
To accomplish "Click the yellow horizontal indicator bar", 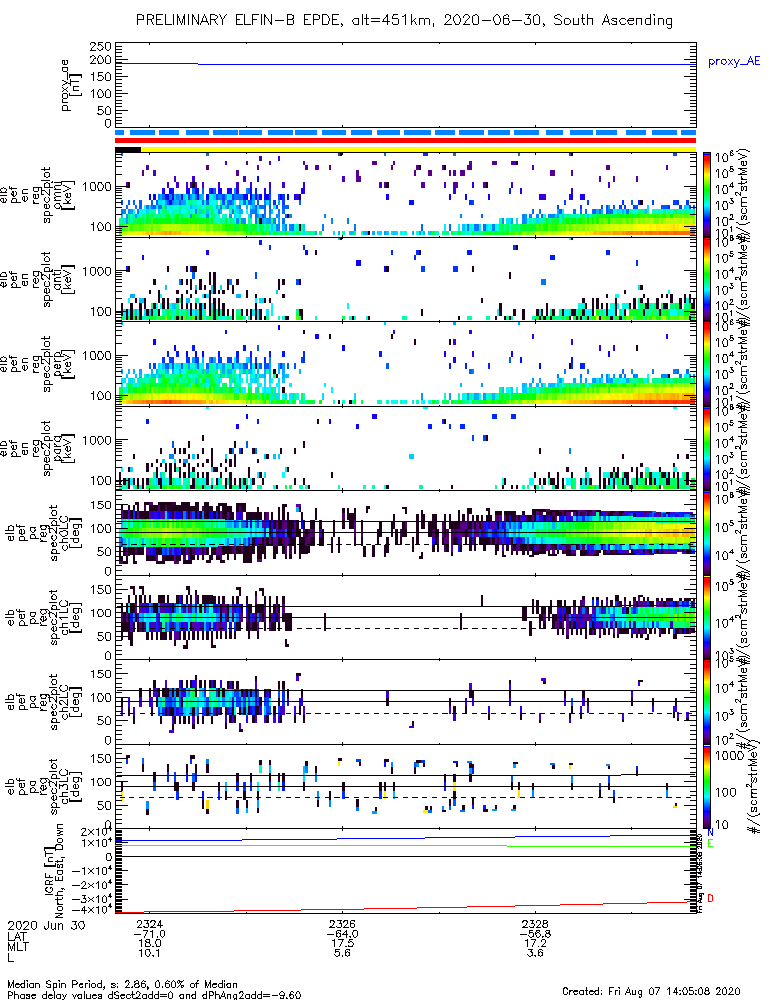I will point(418,149).
